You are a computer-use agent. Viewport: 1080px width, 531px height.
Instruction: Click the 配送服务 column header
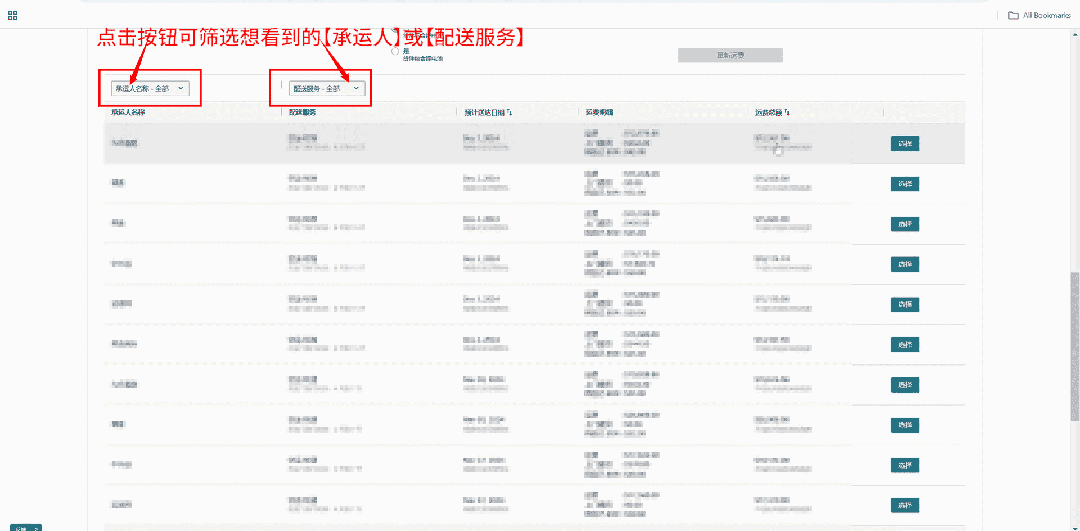tap(302, 112)
